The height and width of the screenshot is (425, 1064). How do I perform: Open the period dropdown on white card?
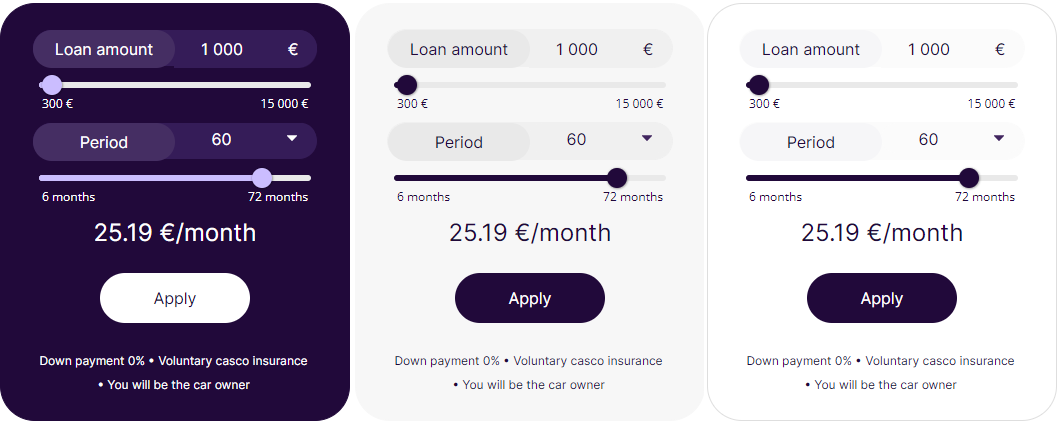(x=998, y=138)
